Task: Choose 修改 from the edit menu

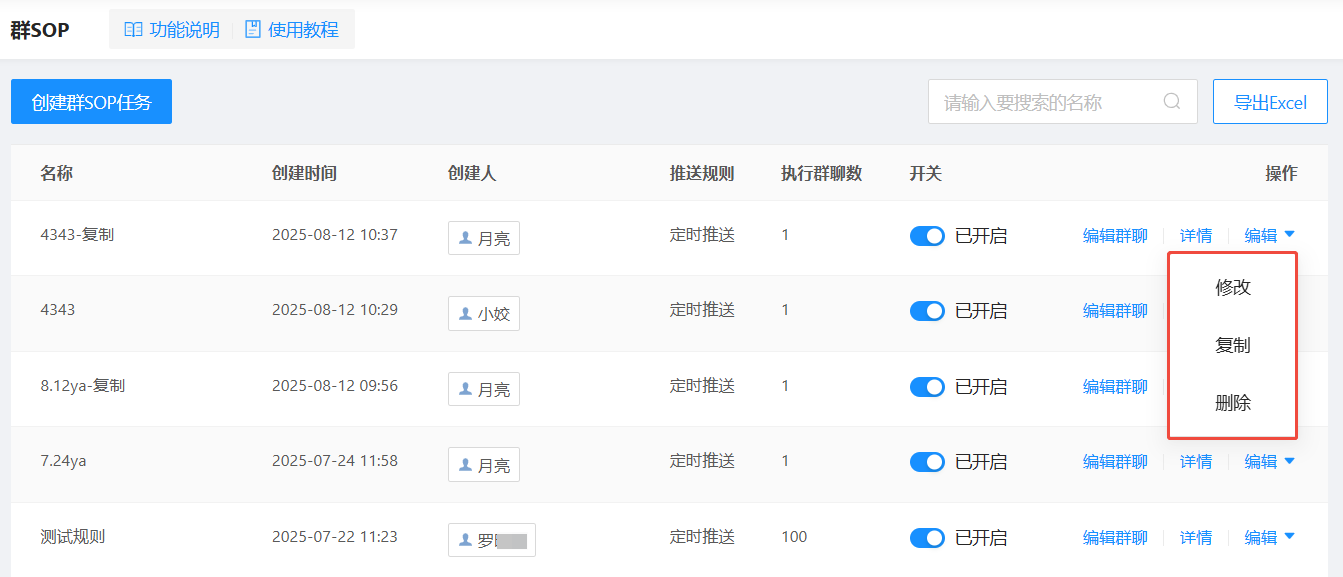Action: point(1233,287)
